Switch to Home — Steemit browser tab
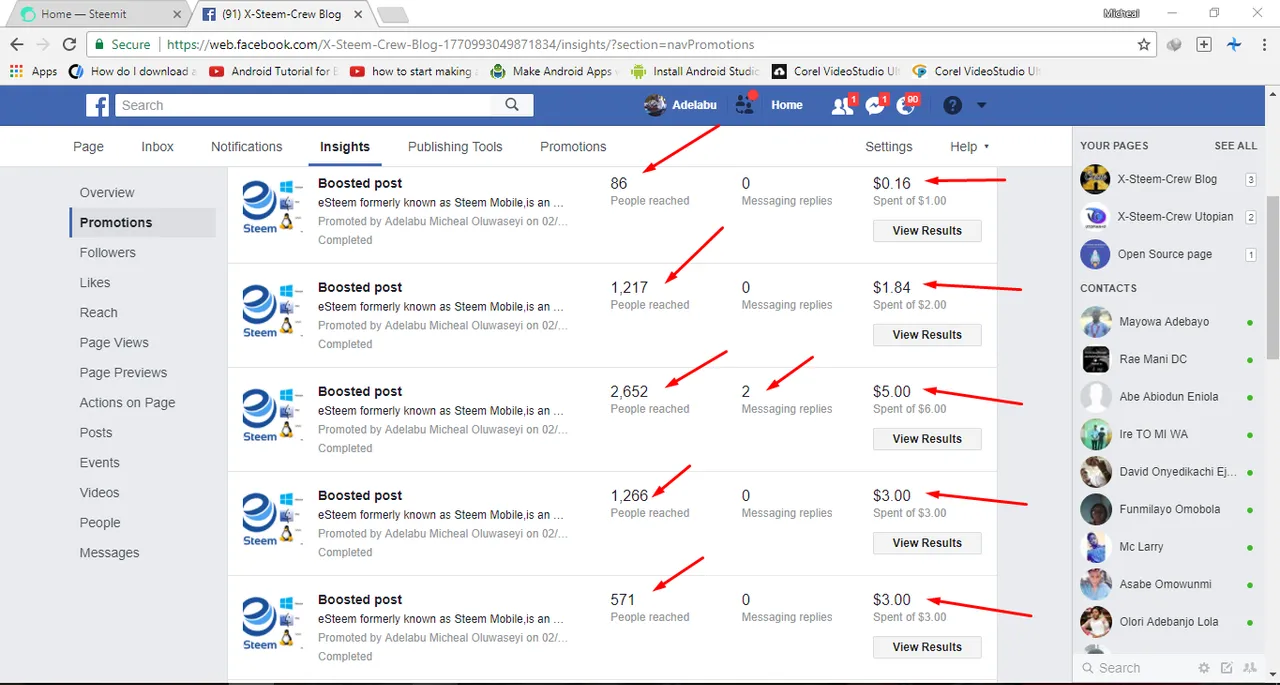This screenshot has height=685, width=1280. pyautogui.click(x=97, y=15)
